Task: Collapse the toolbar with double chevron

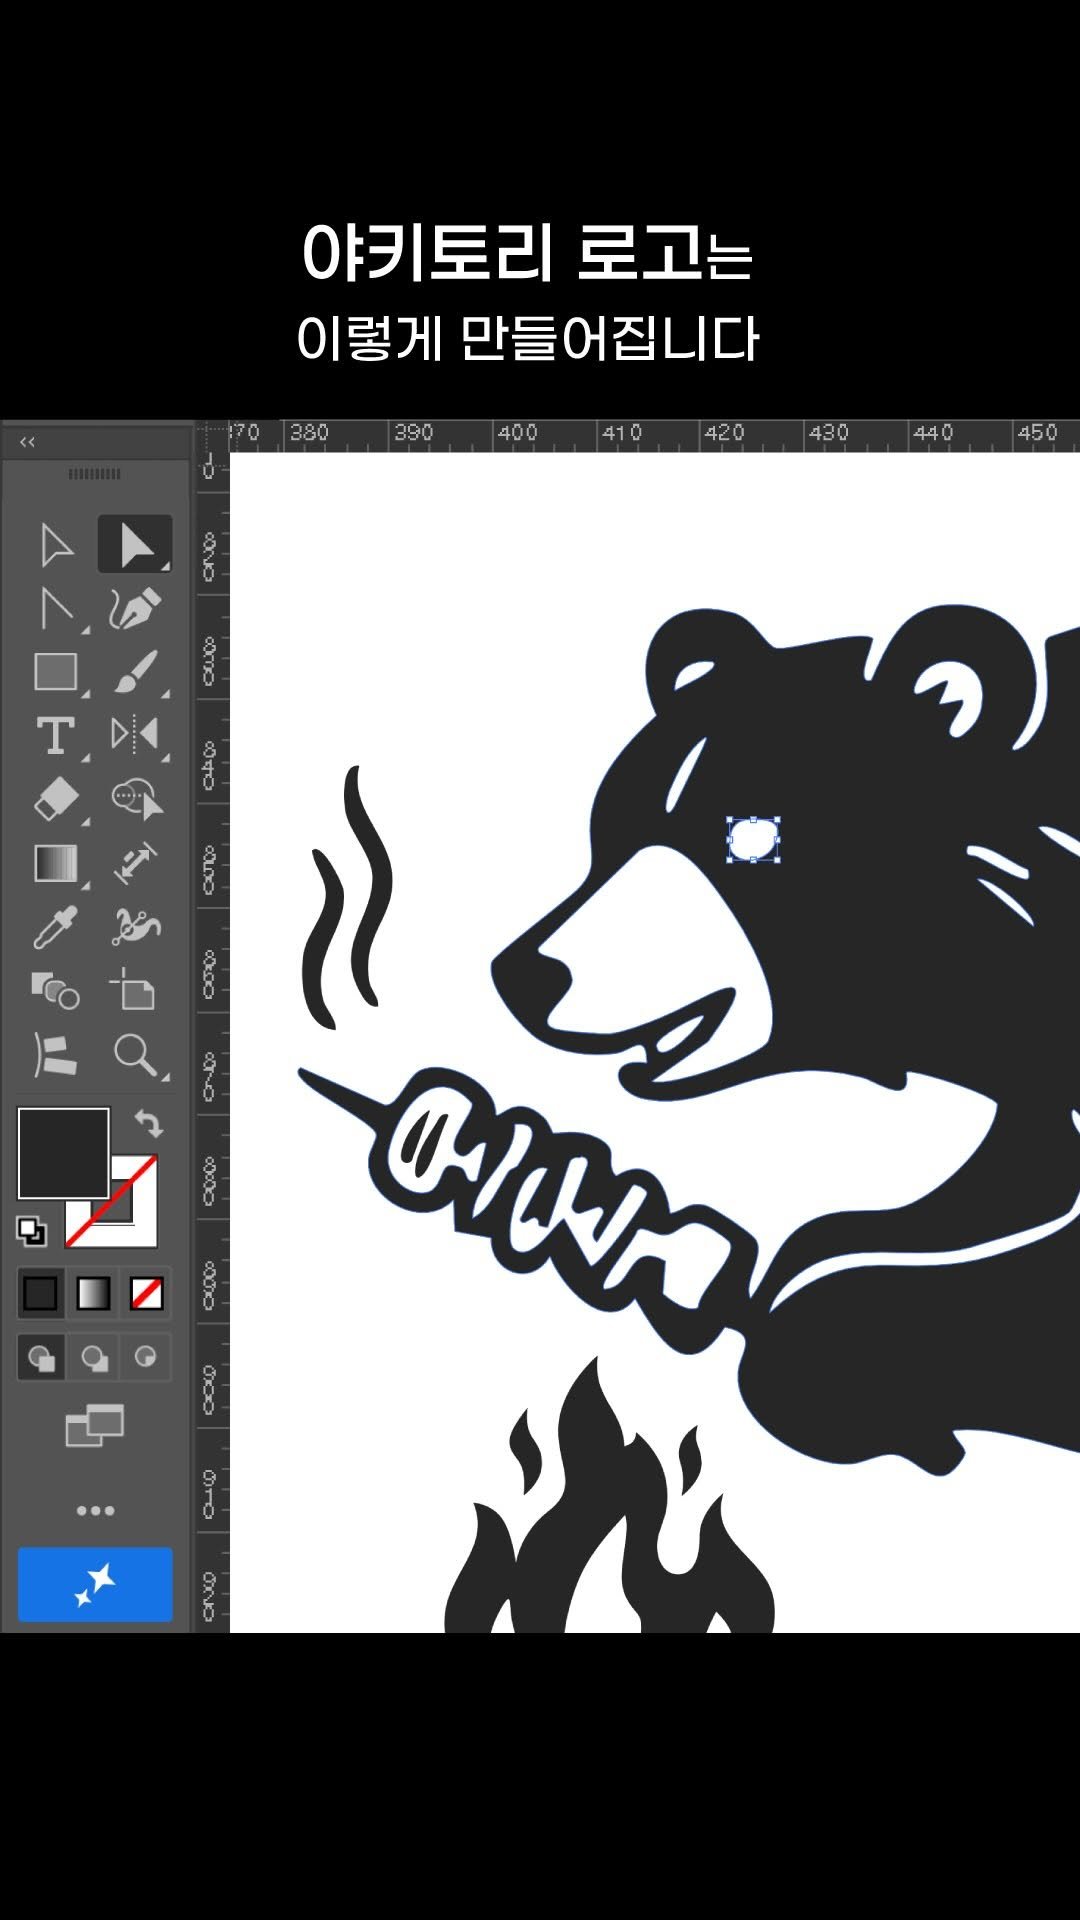Action: coord(27,442)
